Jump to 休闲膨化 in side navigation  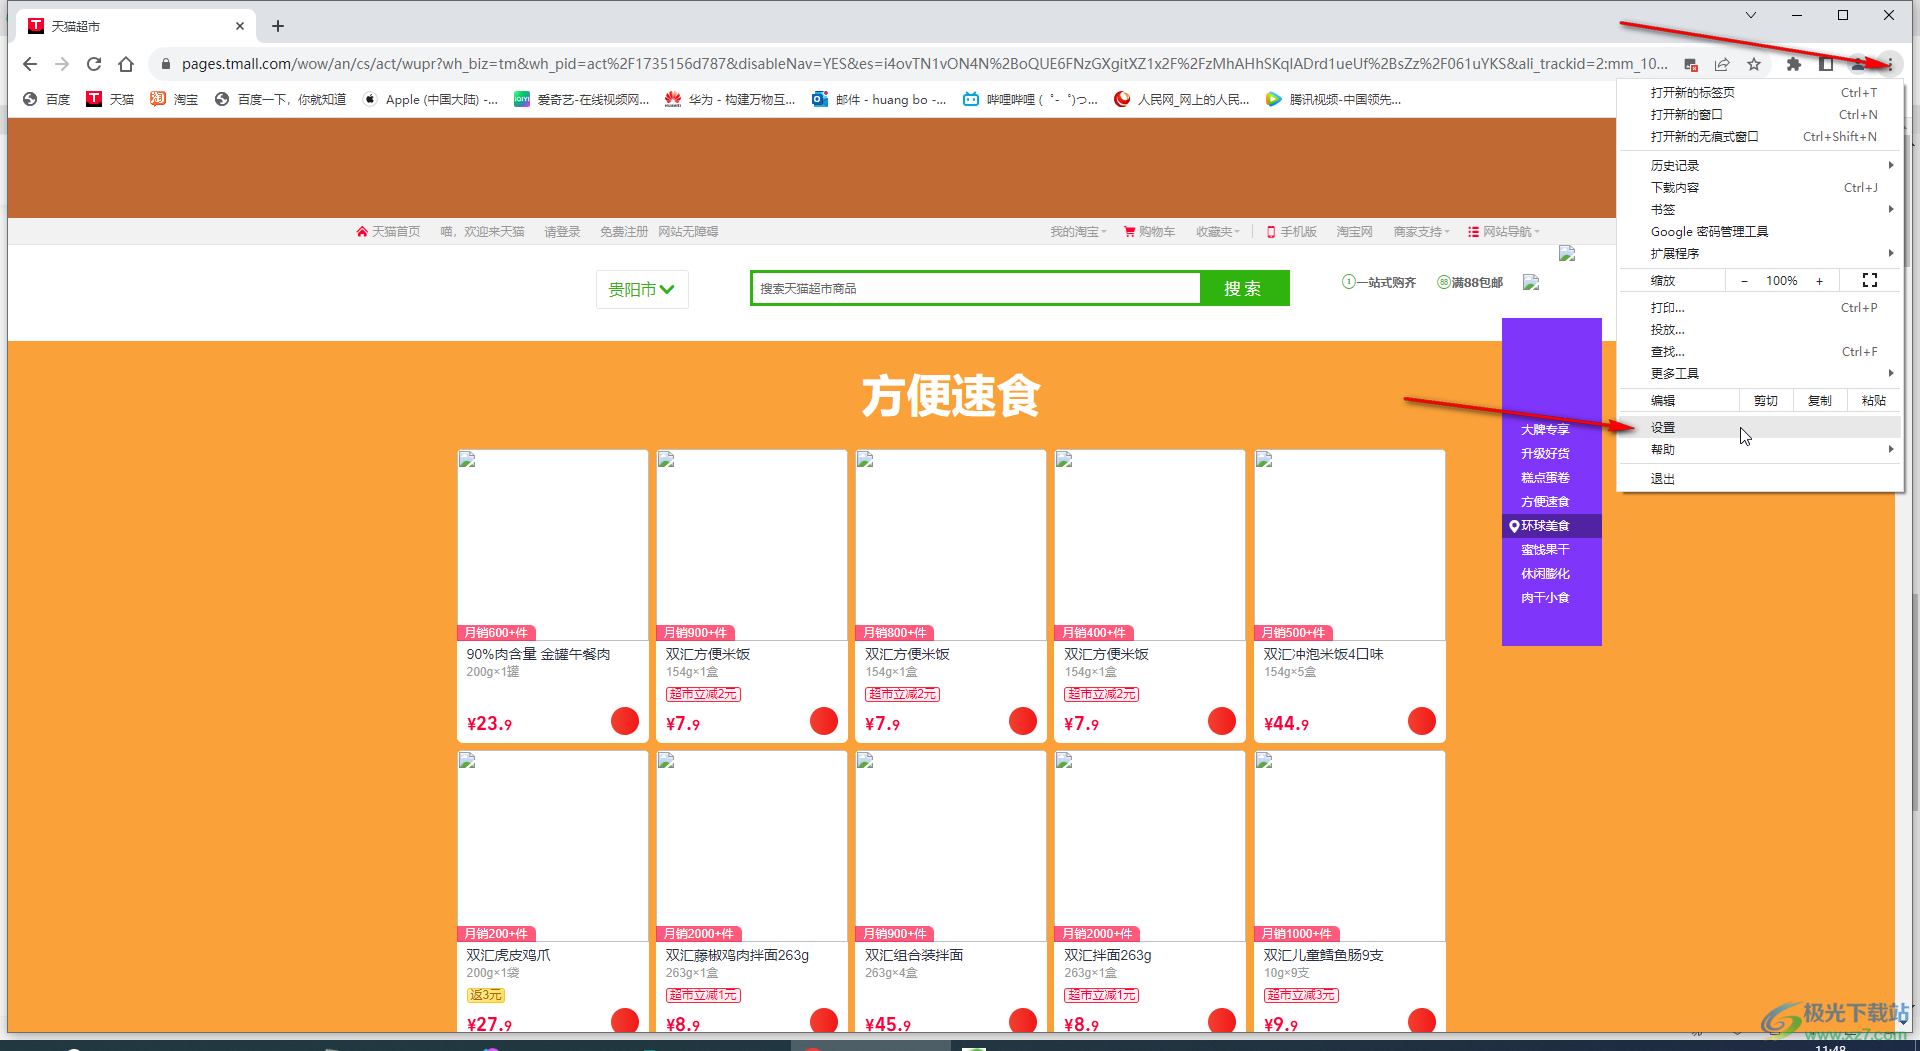(1545, 574)
